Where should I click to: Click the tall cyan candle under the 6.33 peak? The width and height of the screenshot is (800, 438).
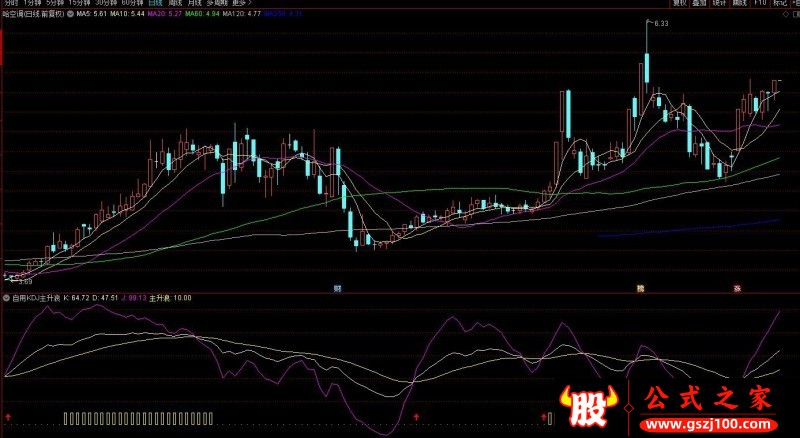[x=647, y=68]
